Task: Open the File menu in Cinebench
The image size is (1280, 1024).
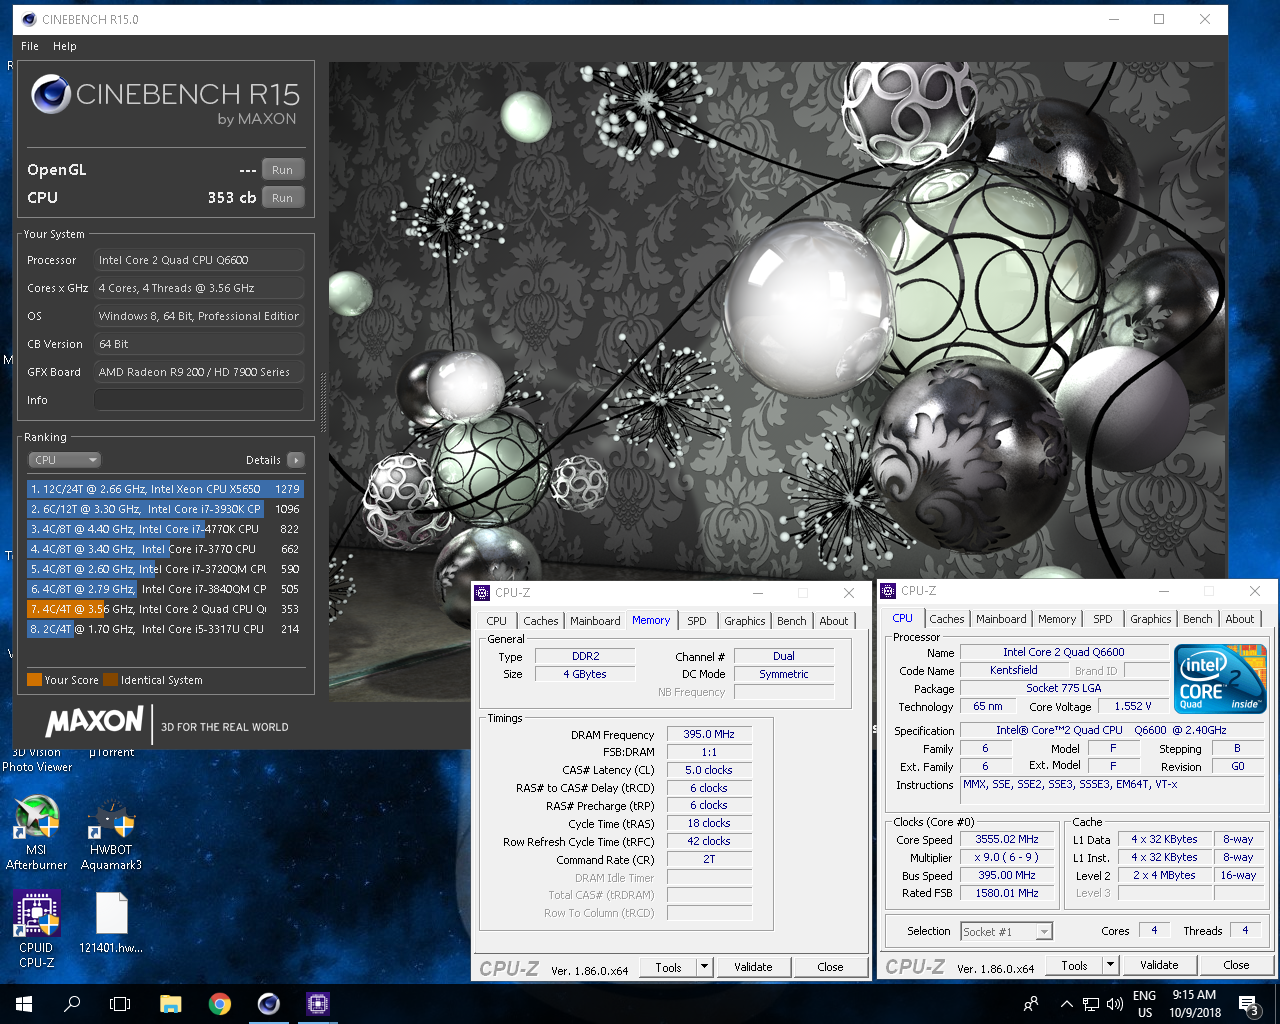Action: tap(30, 46)
